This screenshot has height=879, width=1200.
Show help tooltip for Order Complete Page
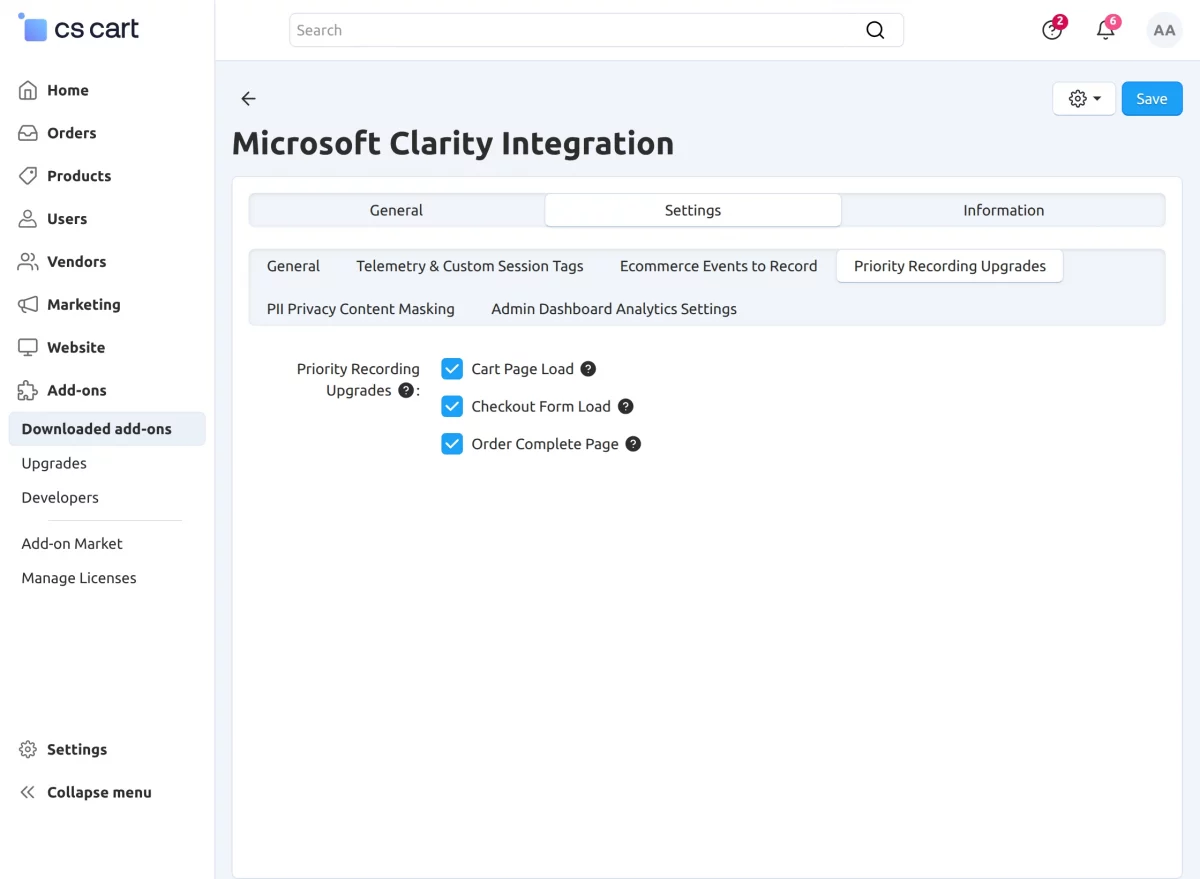(633, 444)
